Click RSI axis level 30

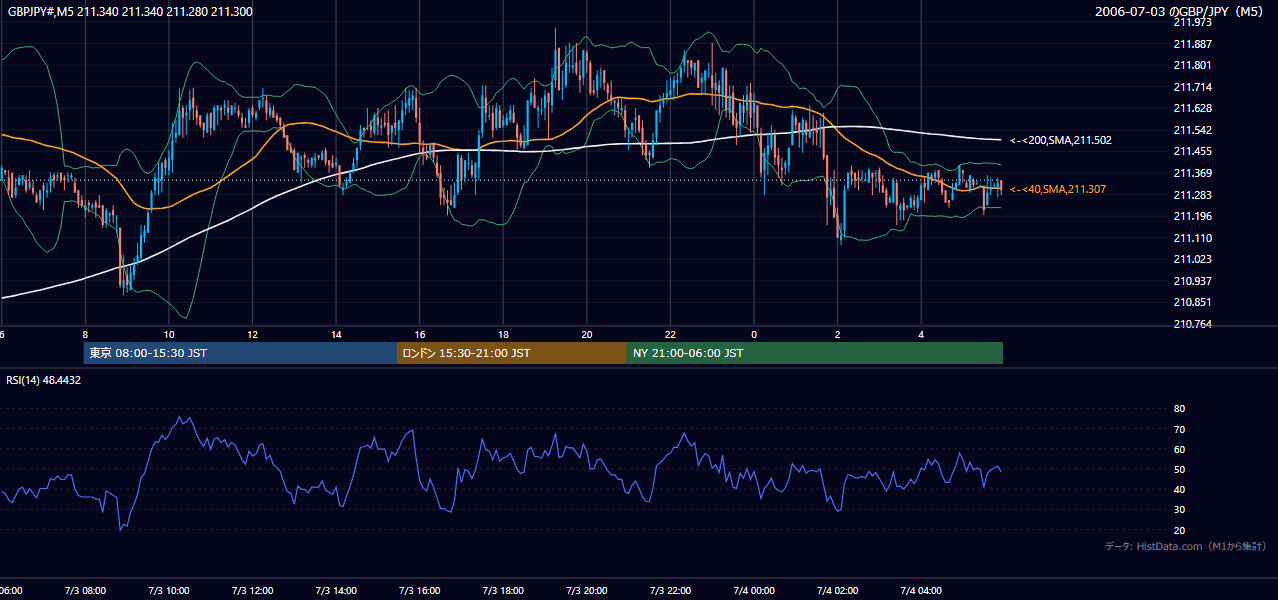coord(1179,510)
